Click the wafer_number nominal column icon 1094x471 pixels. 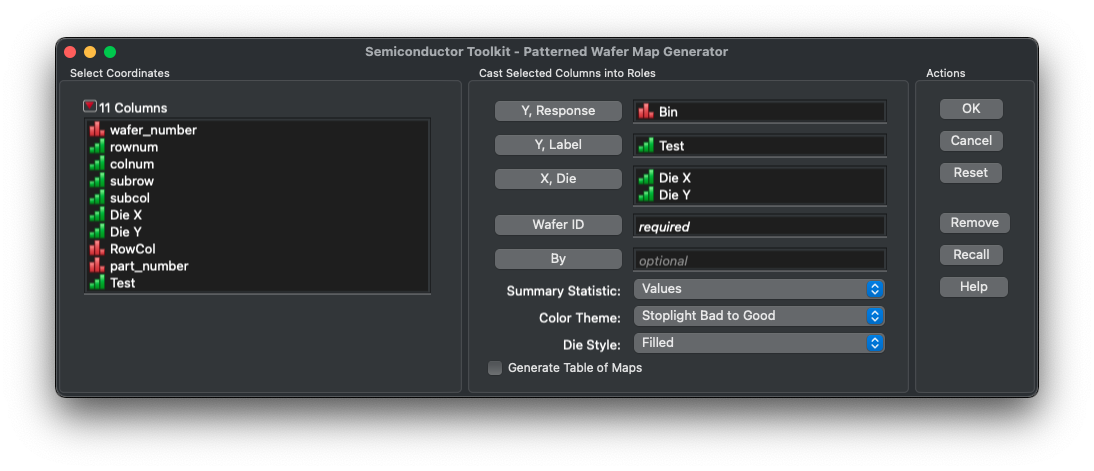click(97, 130)
